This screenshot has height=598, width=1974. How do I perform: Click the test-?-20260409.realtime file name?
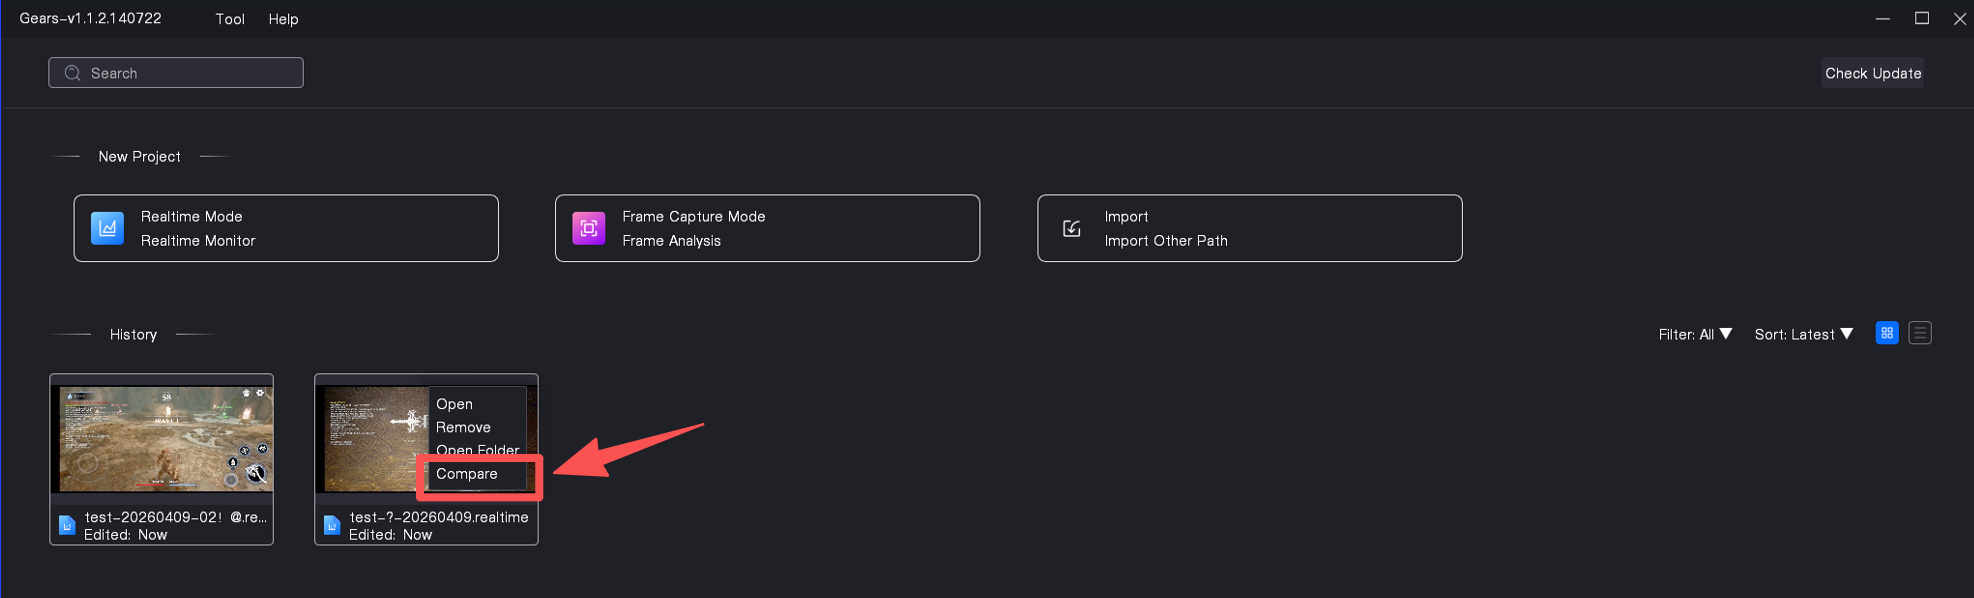439,517
